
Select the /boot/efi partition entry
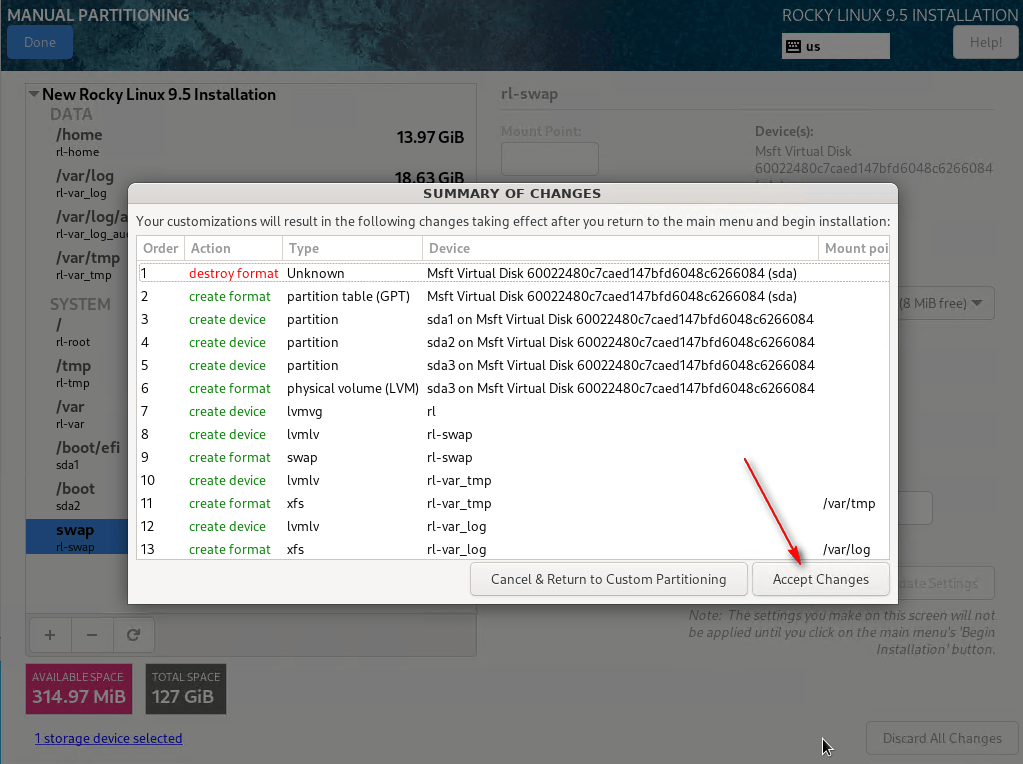click(80, 455)
